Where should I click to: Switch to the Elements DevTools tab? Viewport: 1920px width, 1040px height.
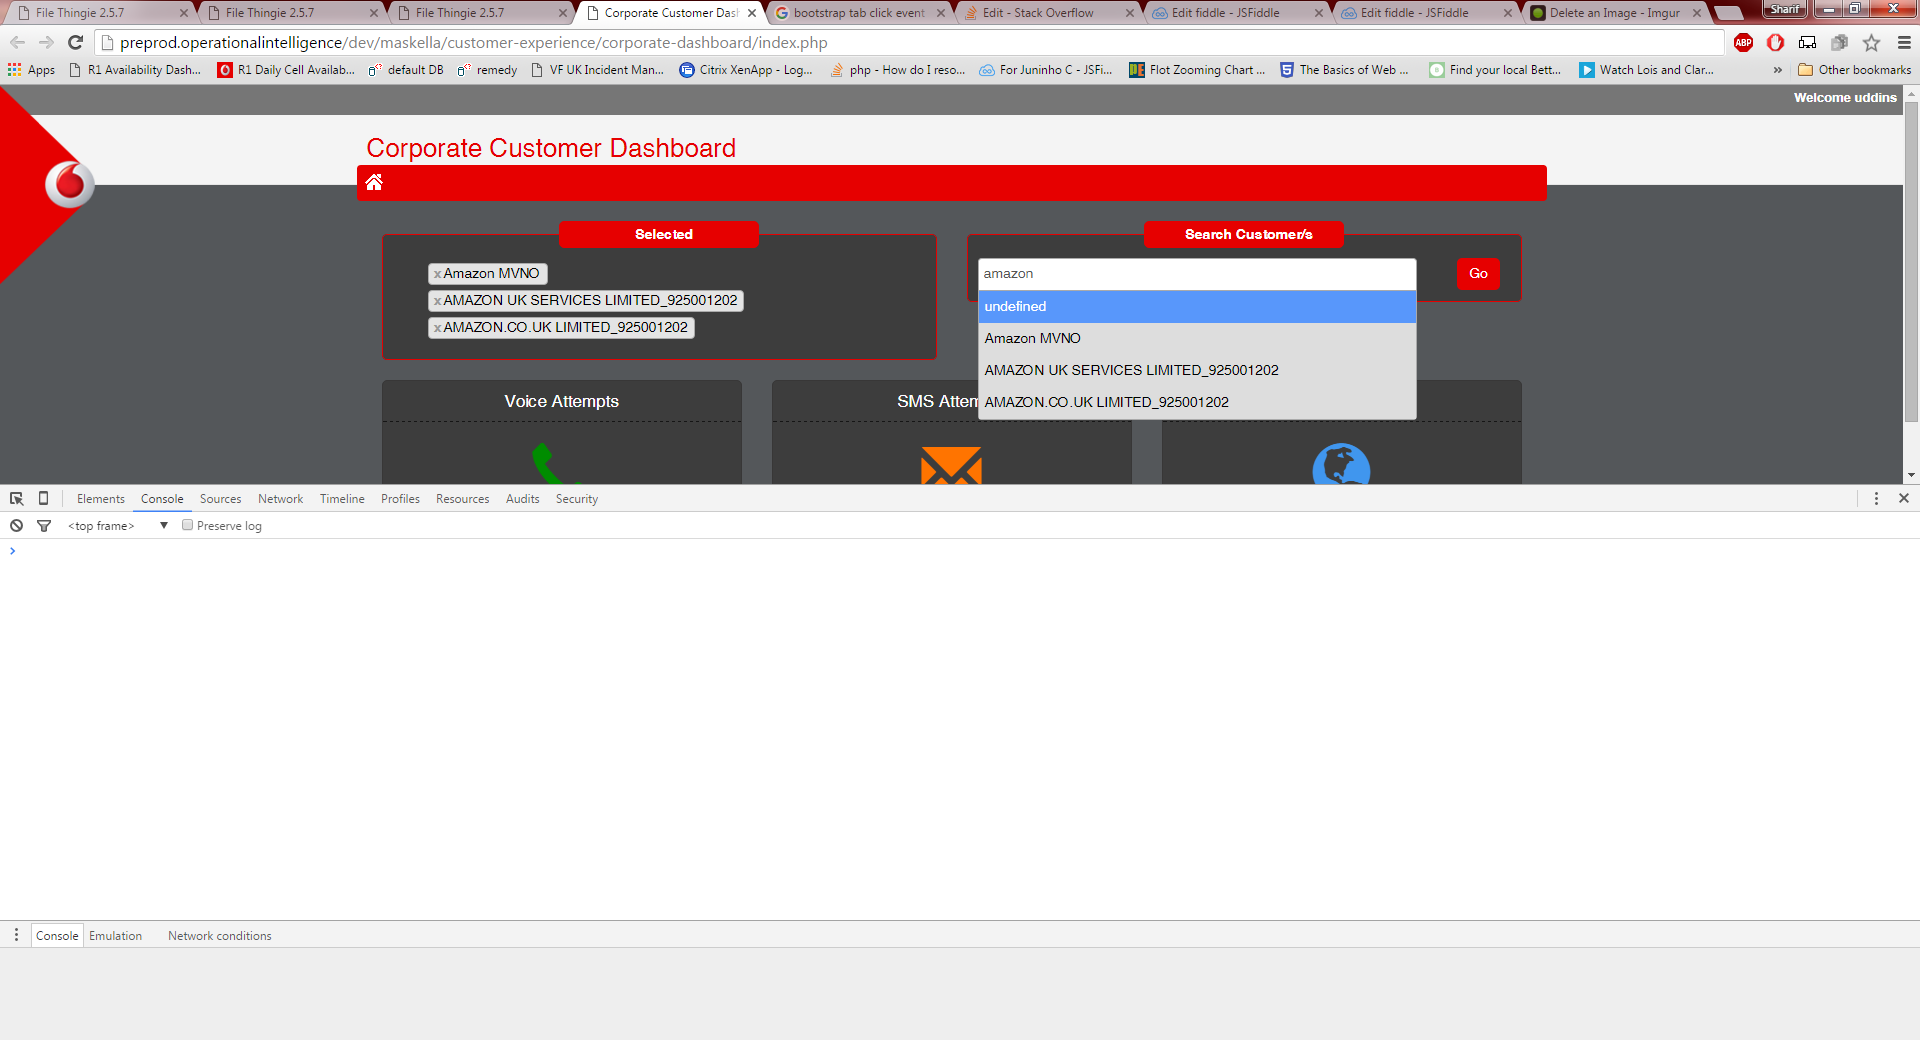(101, 499)
